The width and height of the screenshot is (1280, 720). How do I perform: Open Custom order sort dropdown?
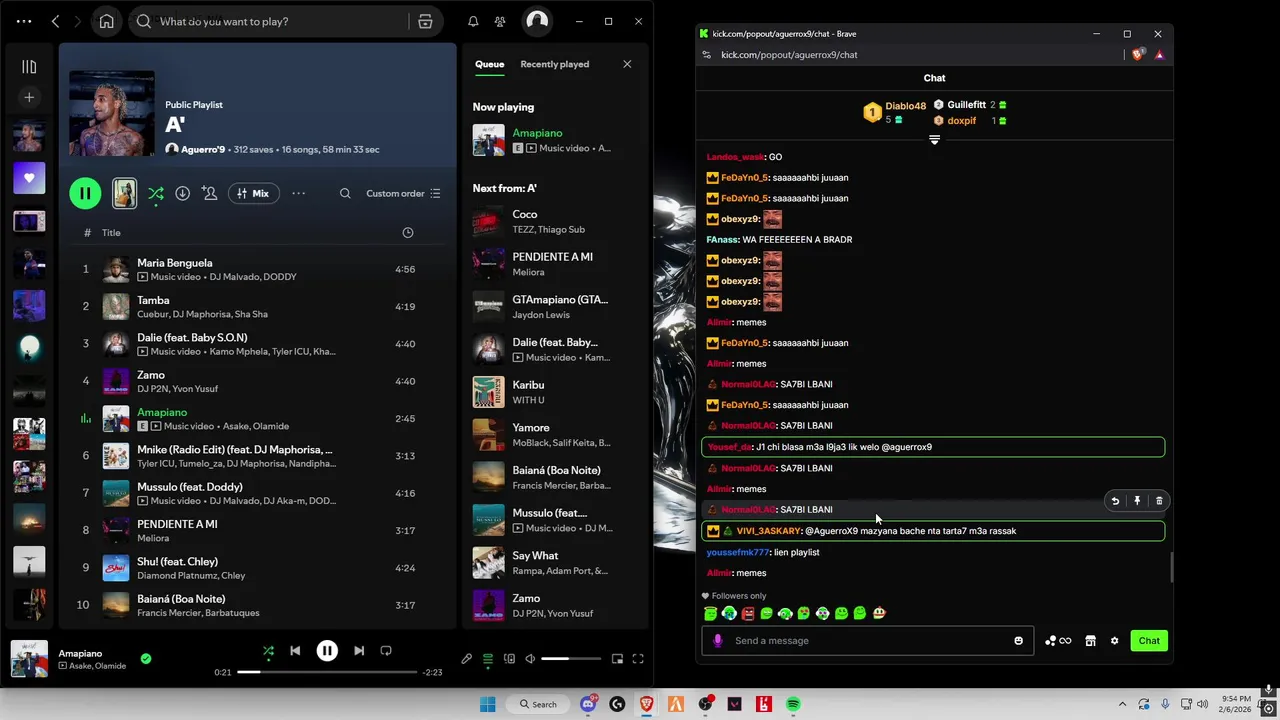click(x=403, y=193)
